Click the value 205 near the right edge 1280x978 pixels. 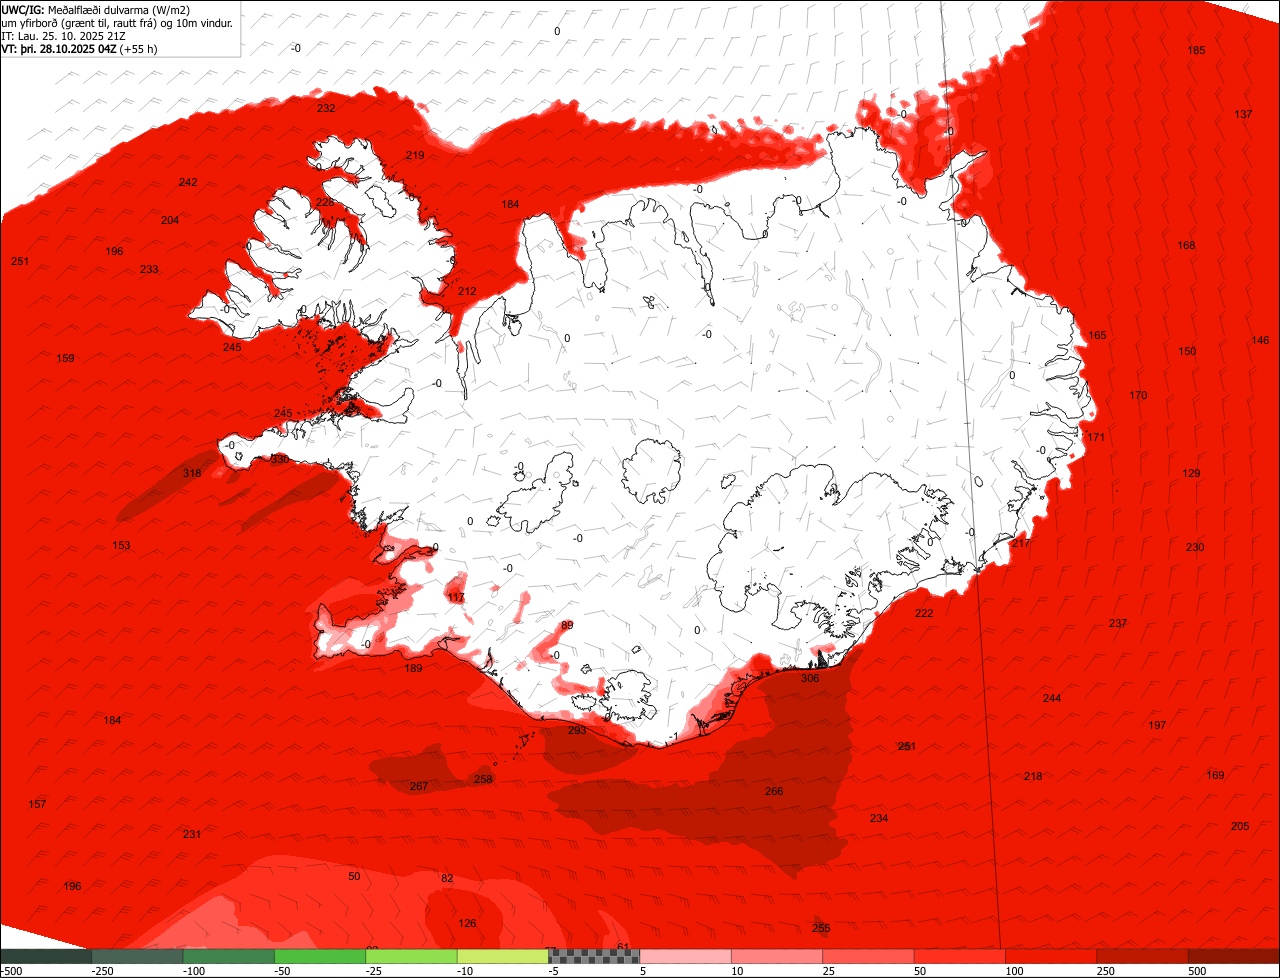click(1240, 826)
